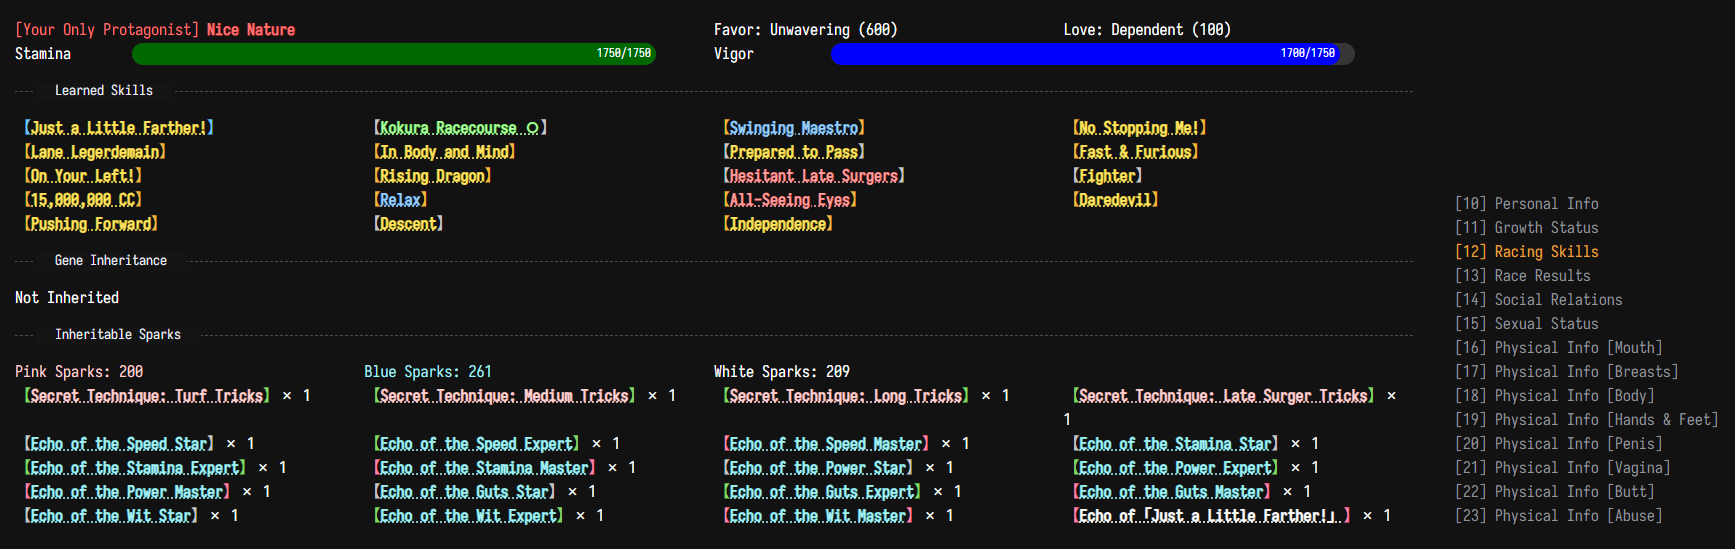Click [Secret Technique: Long Tricks] spark
Viewport: 1735px width, 549px height.
click(846, 396)
